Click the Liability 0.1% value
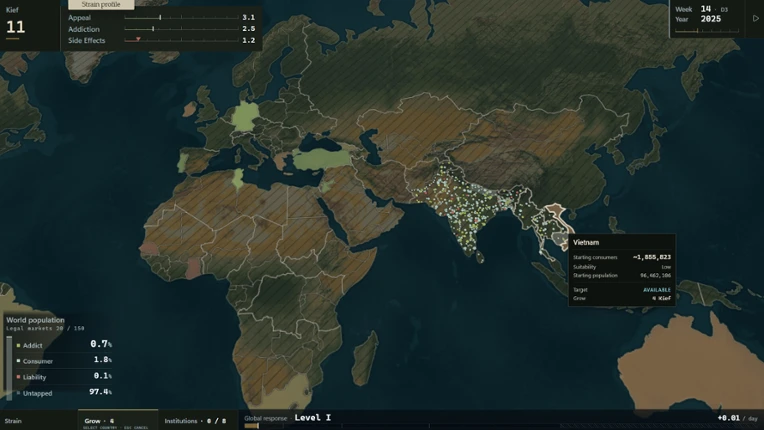The width and height of the screenshot is (764, 430). point(102,375)
